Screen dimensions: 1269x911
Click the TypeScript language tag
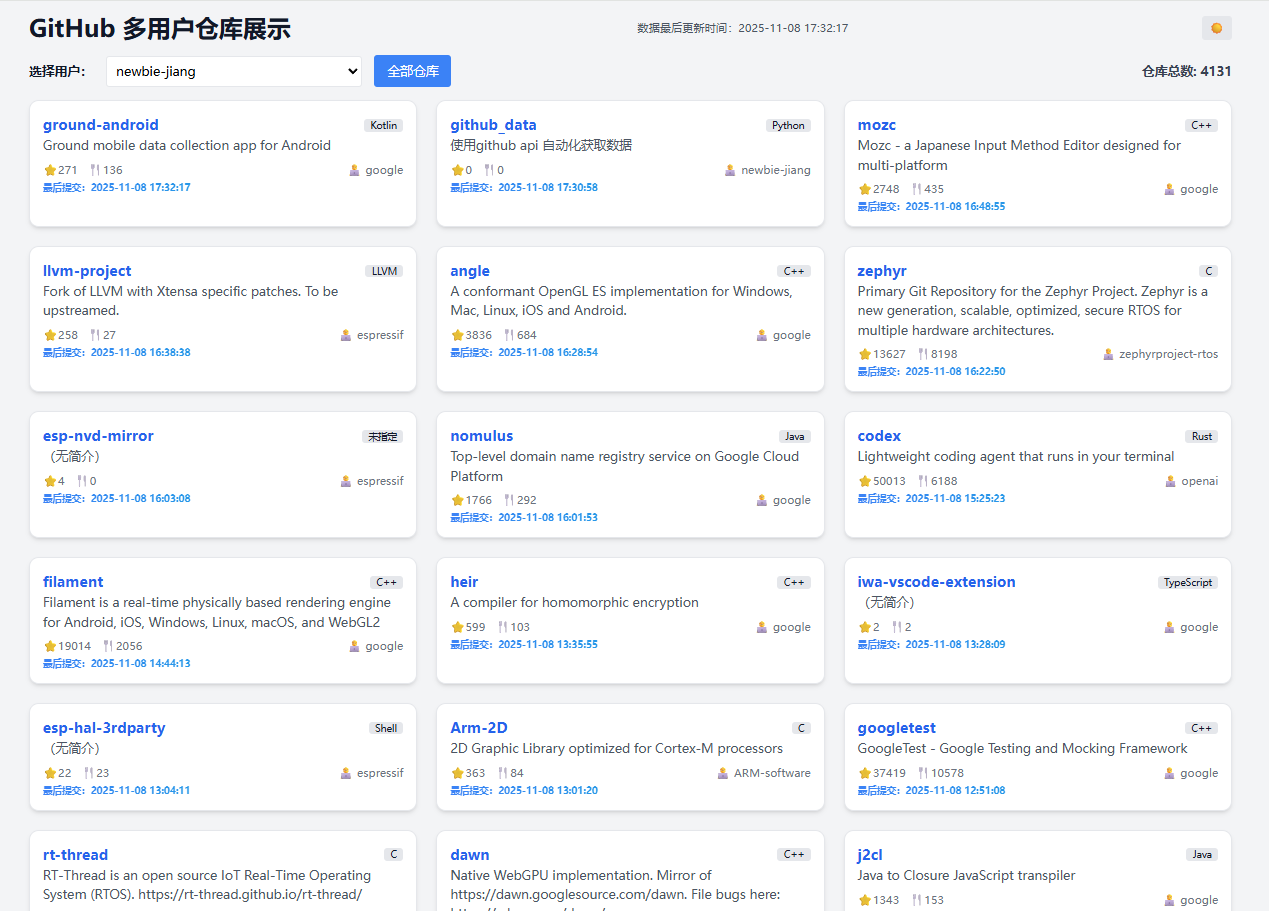(x=1188, y=583)
